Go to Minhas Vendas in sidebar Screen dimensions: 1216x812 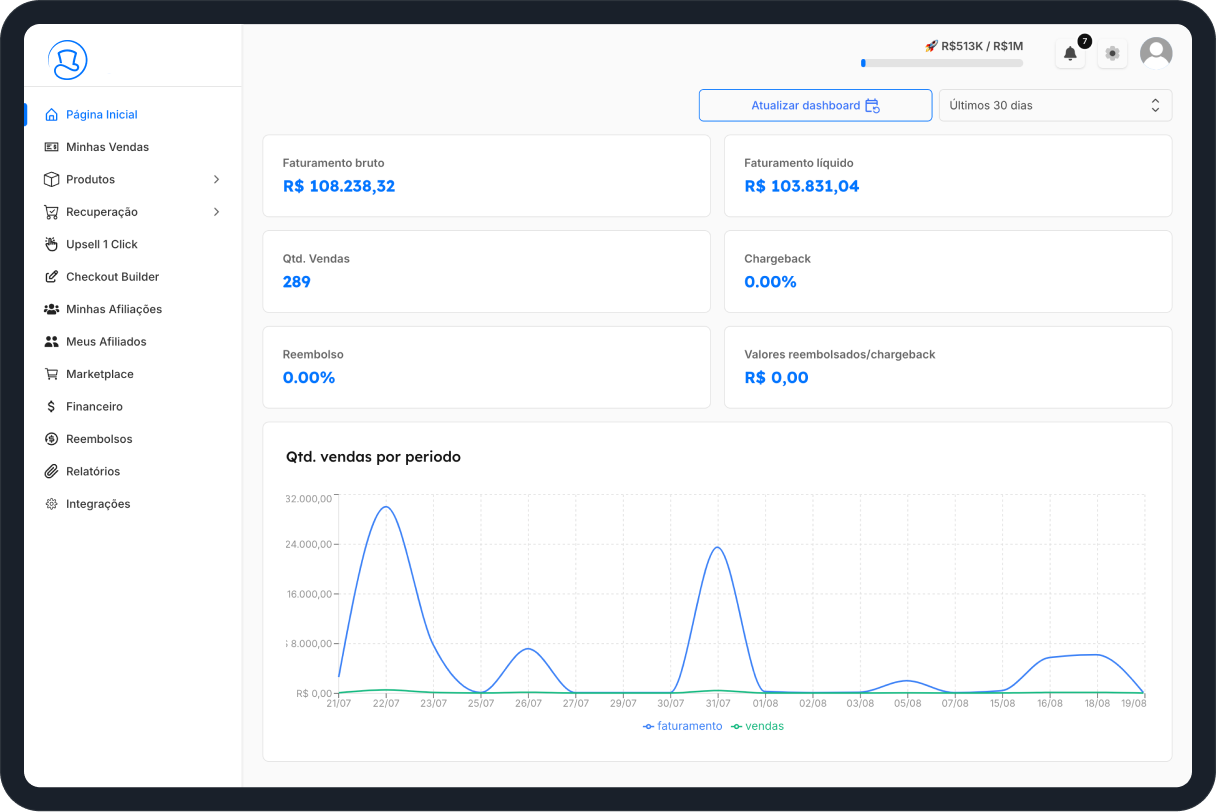pos(107,147)
